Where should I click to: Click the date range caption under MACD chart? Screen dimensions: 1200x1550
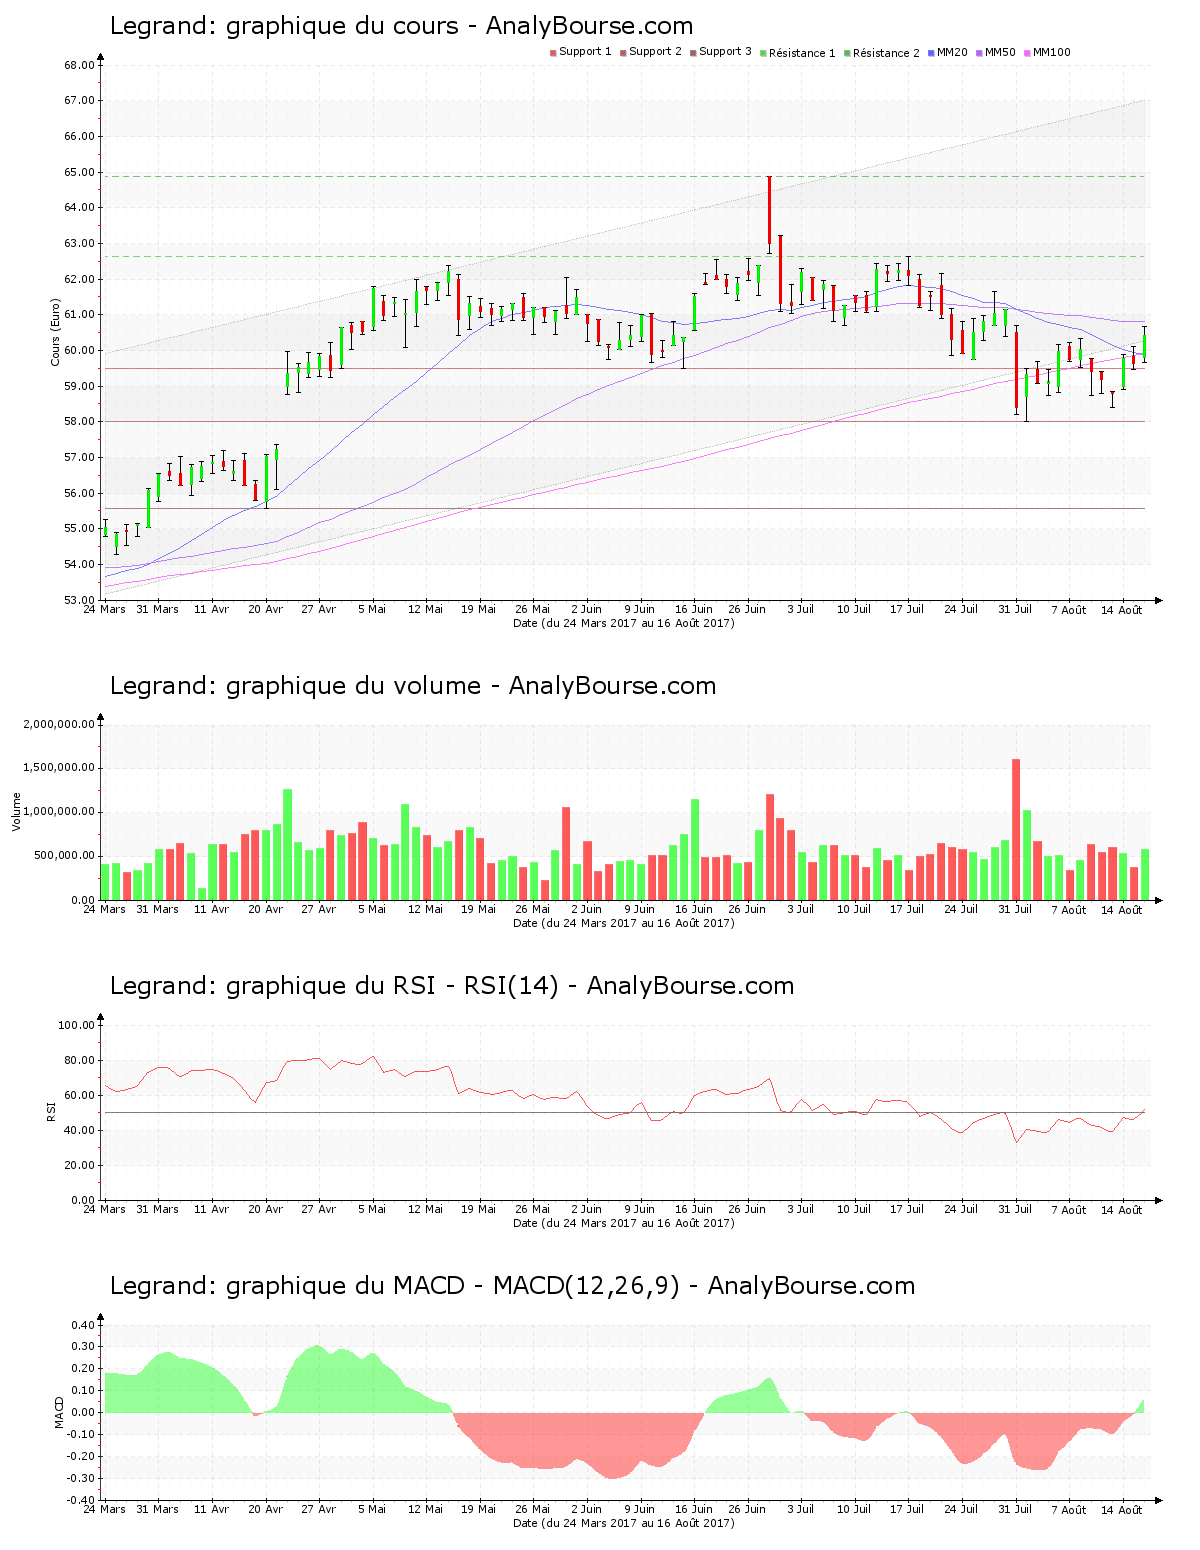pyautogui.click(x=623, y=1523)
